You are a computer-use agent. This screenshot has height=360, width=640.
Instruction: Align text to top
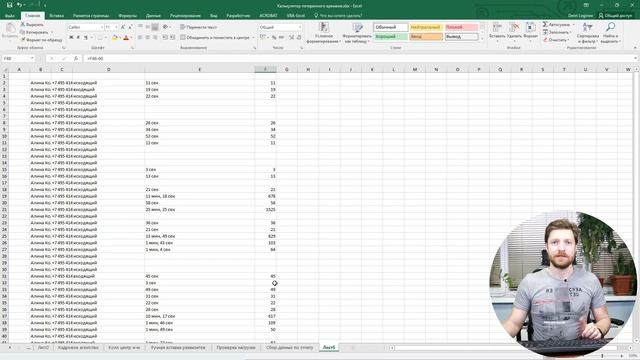click(x=140, y=27)
